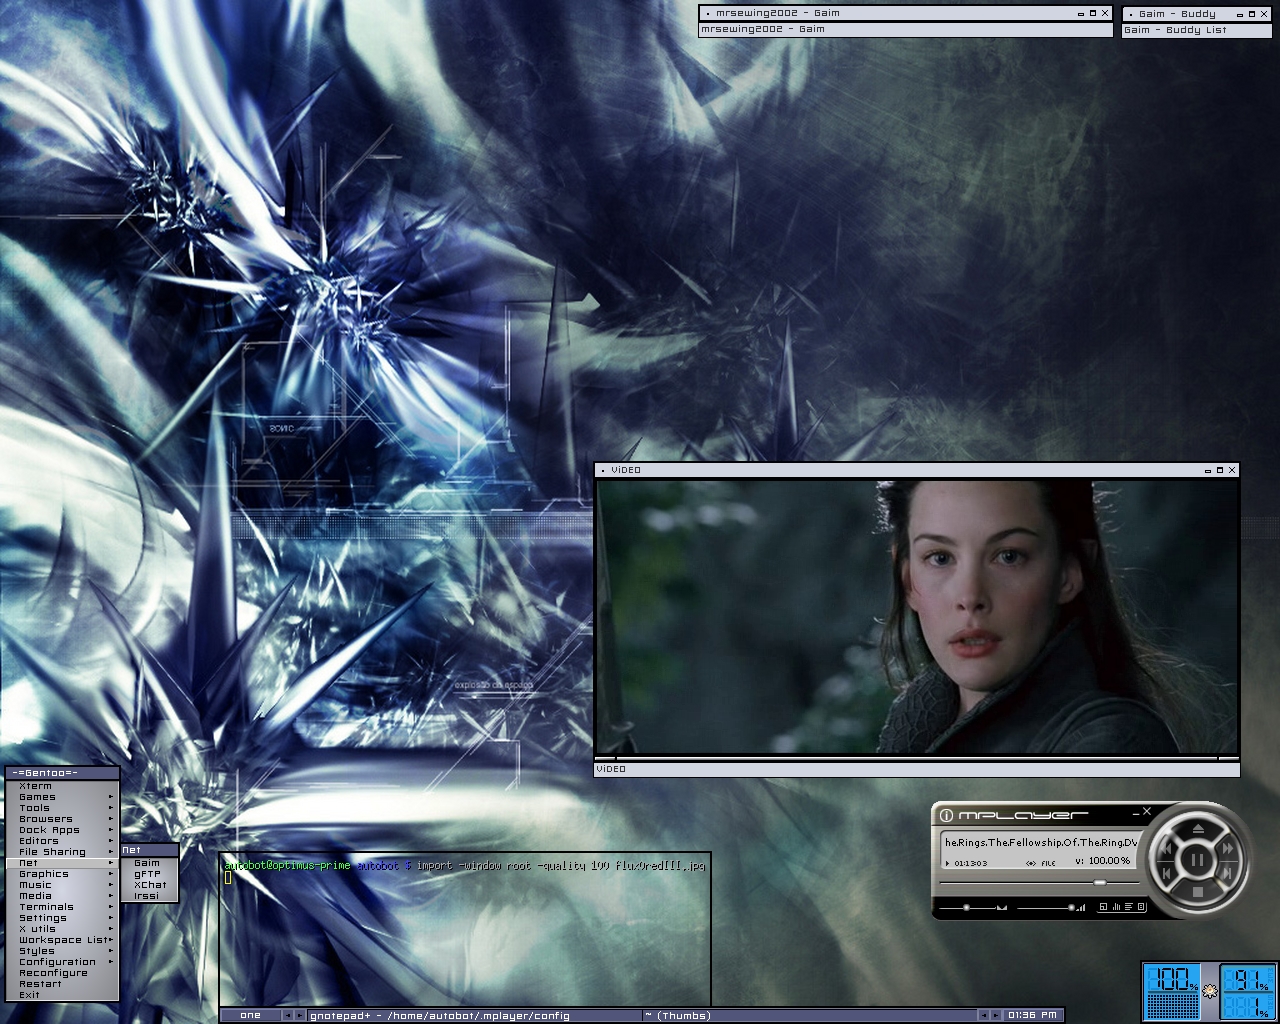This screenshot has width=1280, height=1024.
Task: Expand the Editors submenu
Action: (x=62, y=841)
